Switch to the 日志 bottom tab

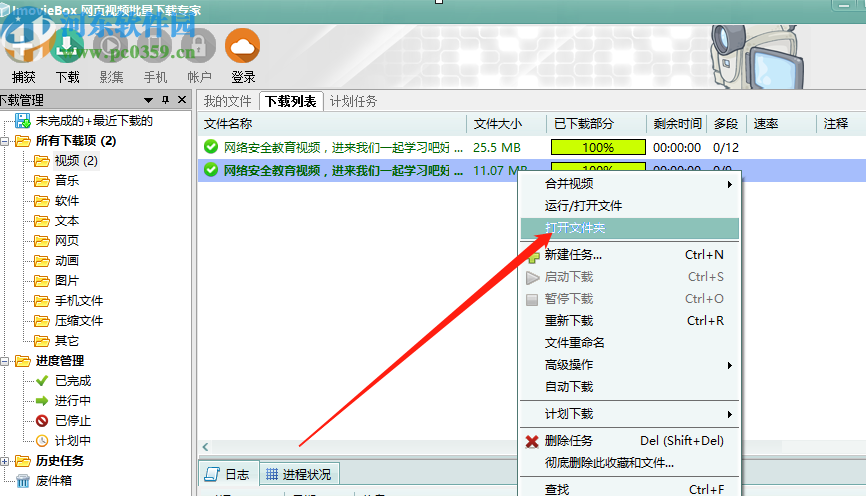(x=228, y=474)
